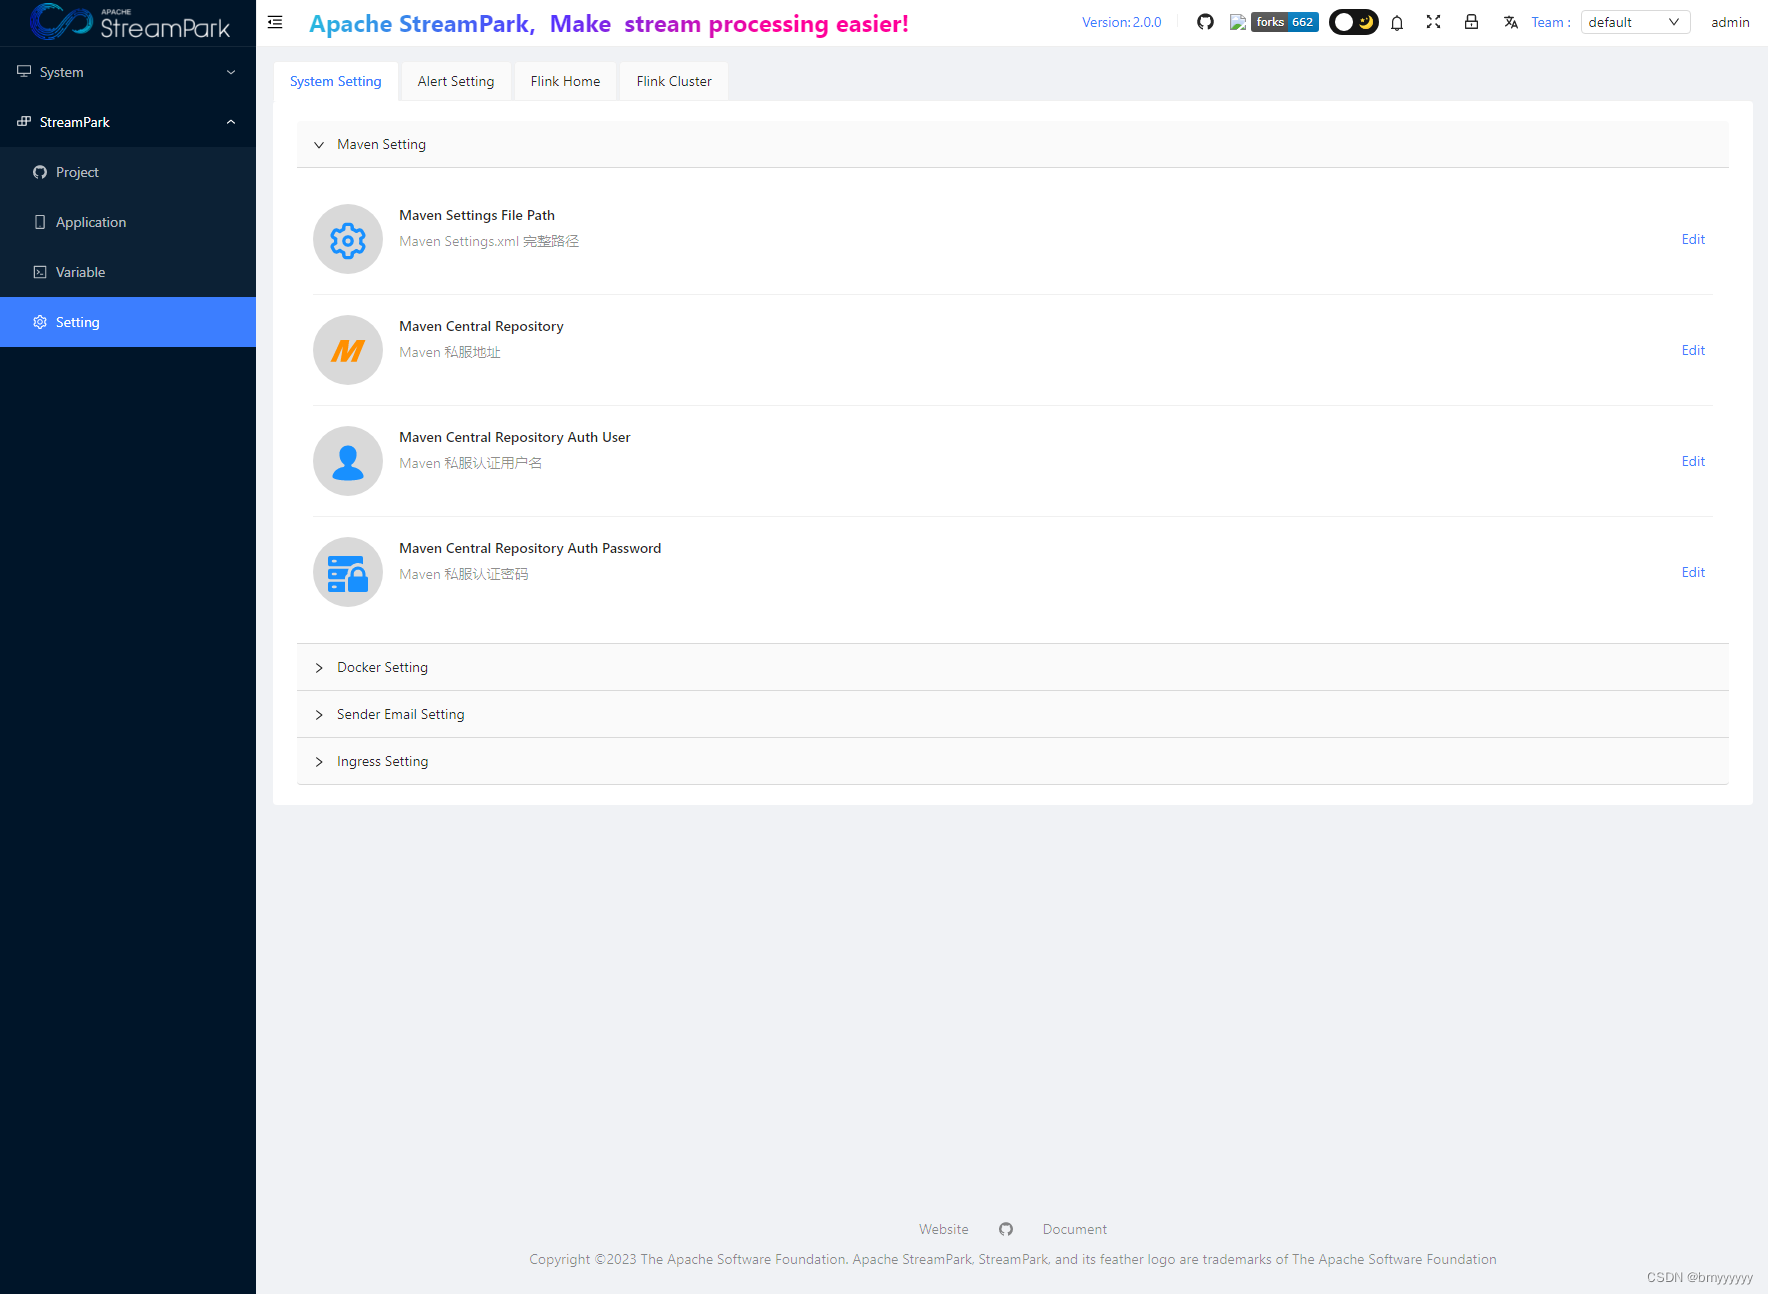Open the Project menu item
Screen dimensions: 1768x1294
(128, 172)
